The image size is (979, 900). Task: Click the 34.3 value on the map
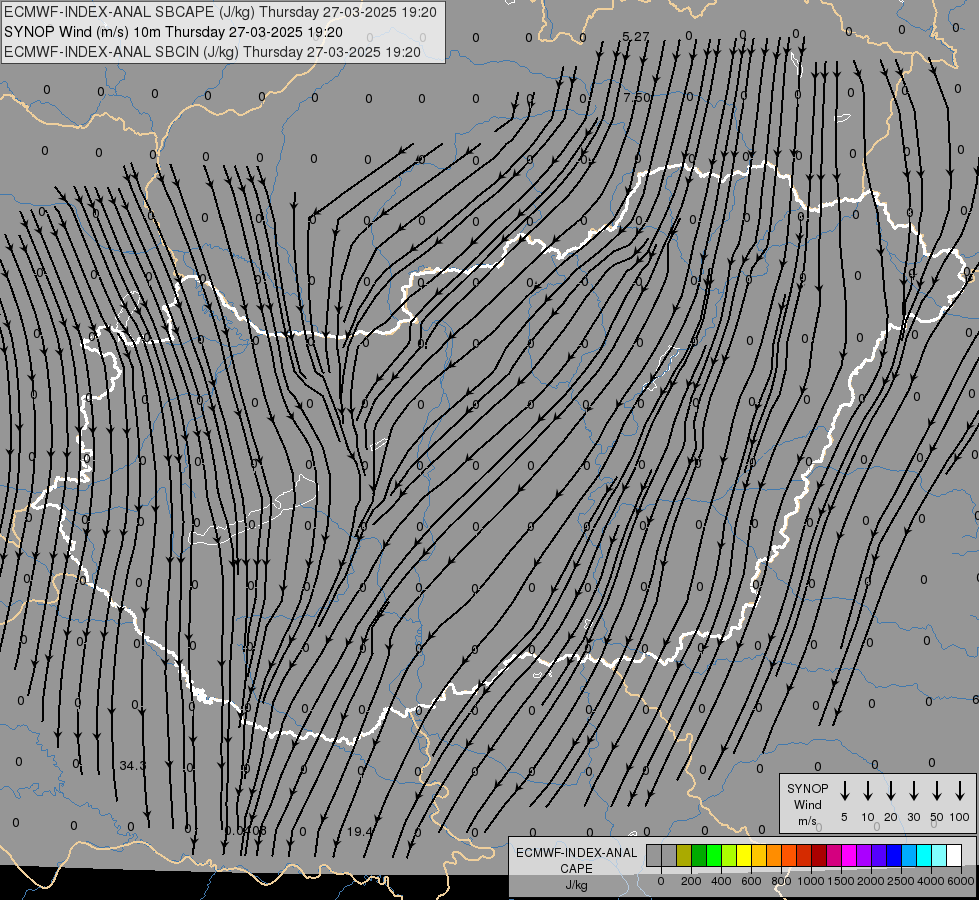pos(132,765)
